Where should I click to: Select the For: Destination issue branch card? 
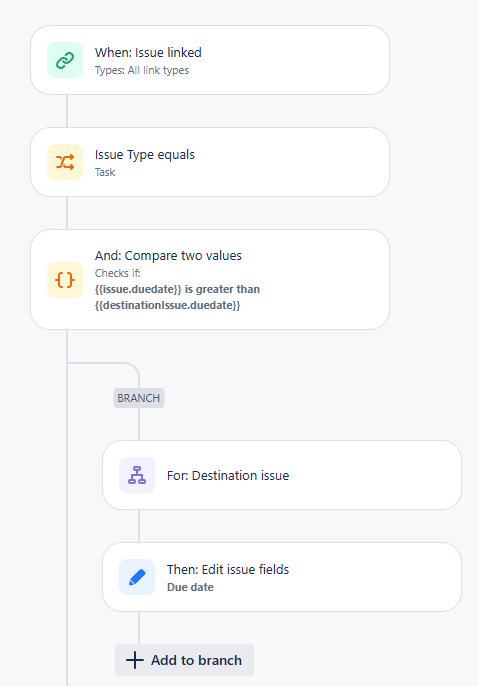[282, 475]
